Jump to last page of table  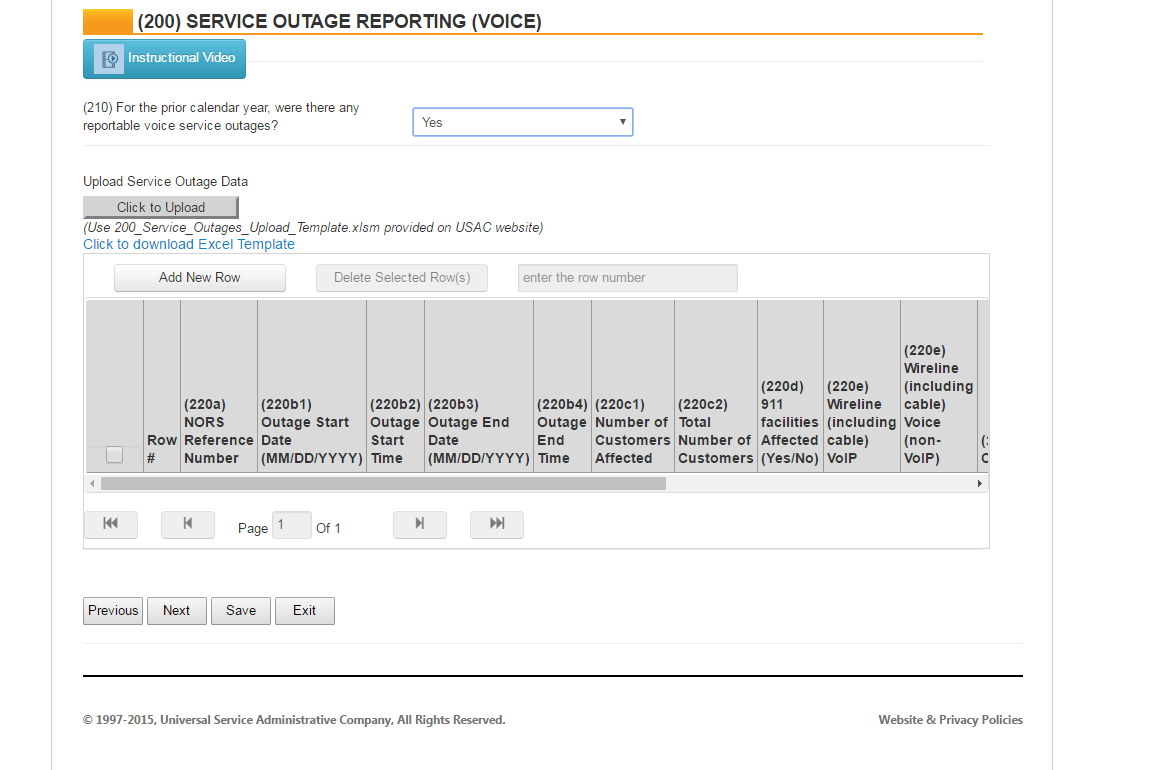(497, 524)
